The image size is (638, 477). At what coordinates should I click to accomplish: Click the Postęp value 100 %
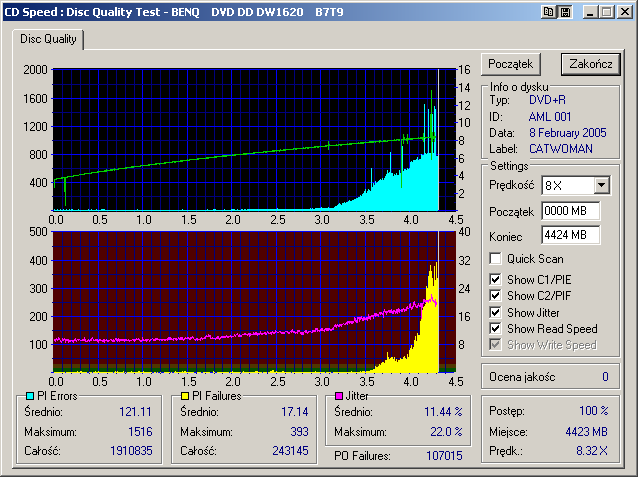click(594, 411)
